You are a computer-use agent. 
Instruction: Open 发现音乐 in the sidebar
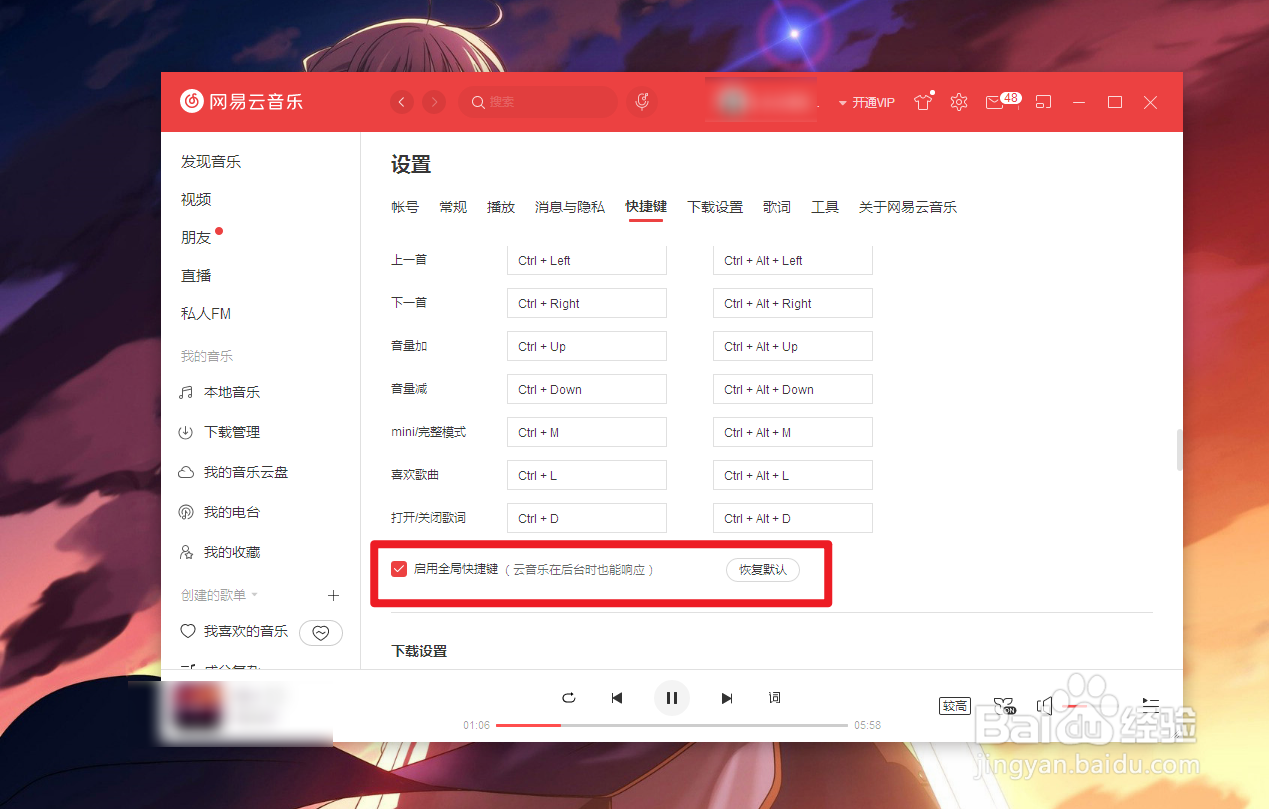coord(211,162)
